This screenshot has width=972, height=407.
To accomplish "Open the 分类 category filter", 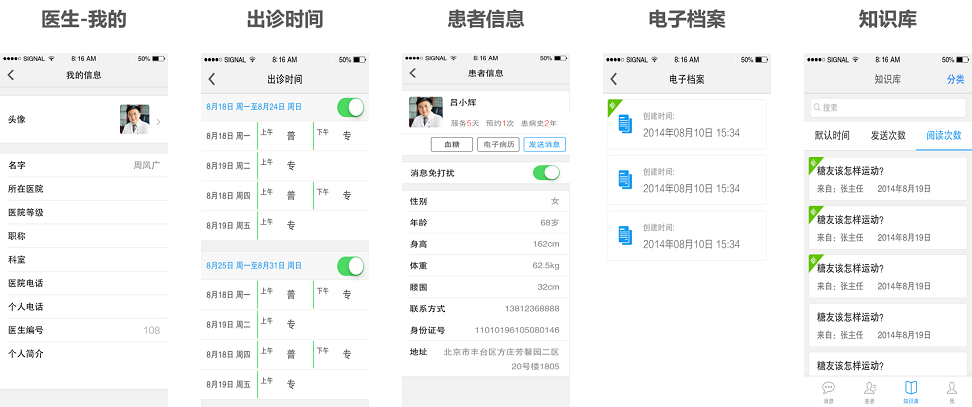I will click(x=955, y=79).
